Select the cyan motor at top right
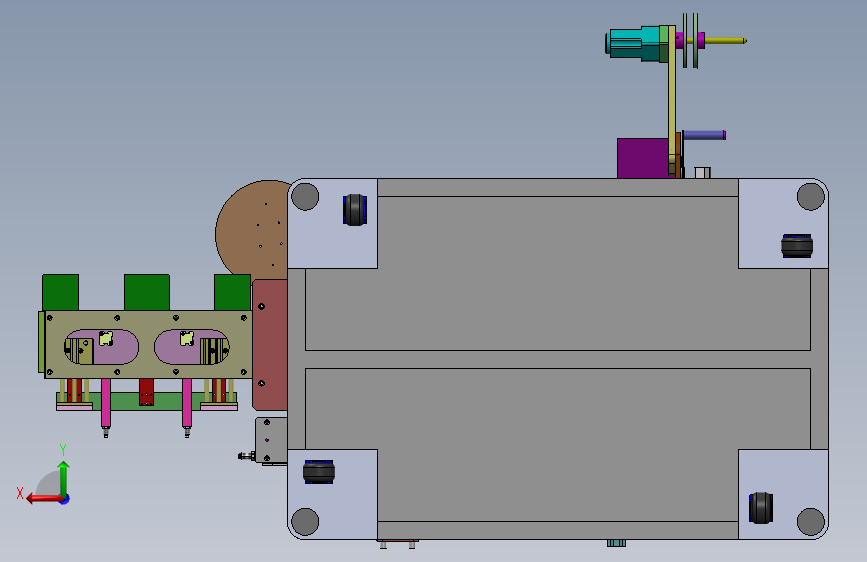The image size is (867, 562). click(633, 43)
